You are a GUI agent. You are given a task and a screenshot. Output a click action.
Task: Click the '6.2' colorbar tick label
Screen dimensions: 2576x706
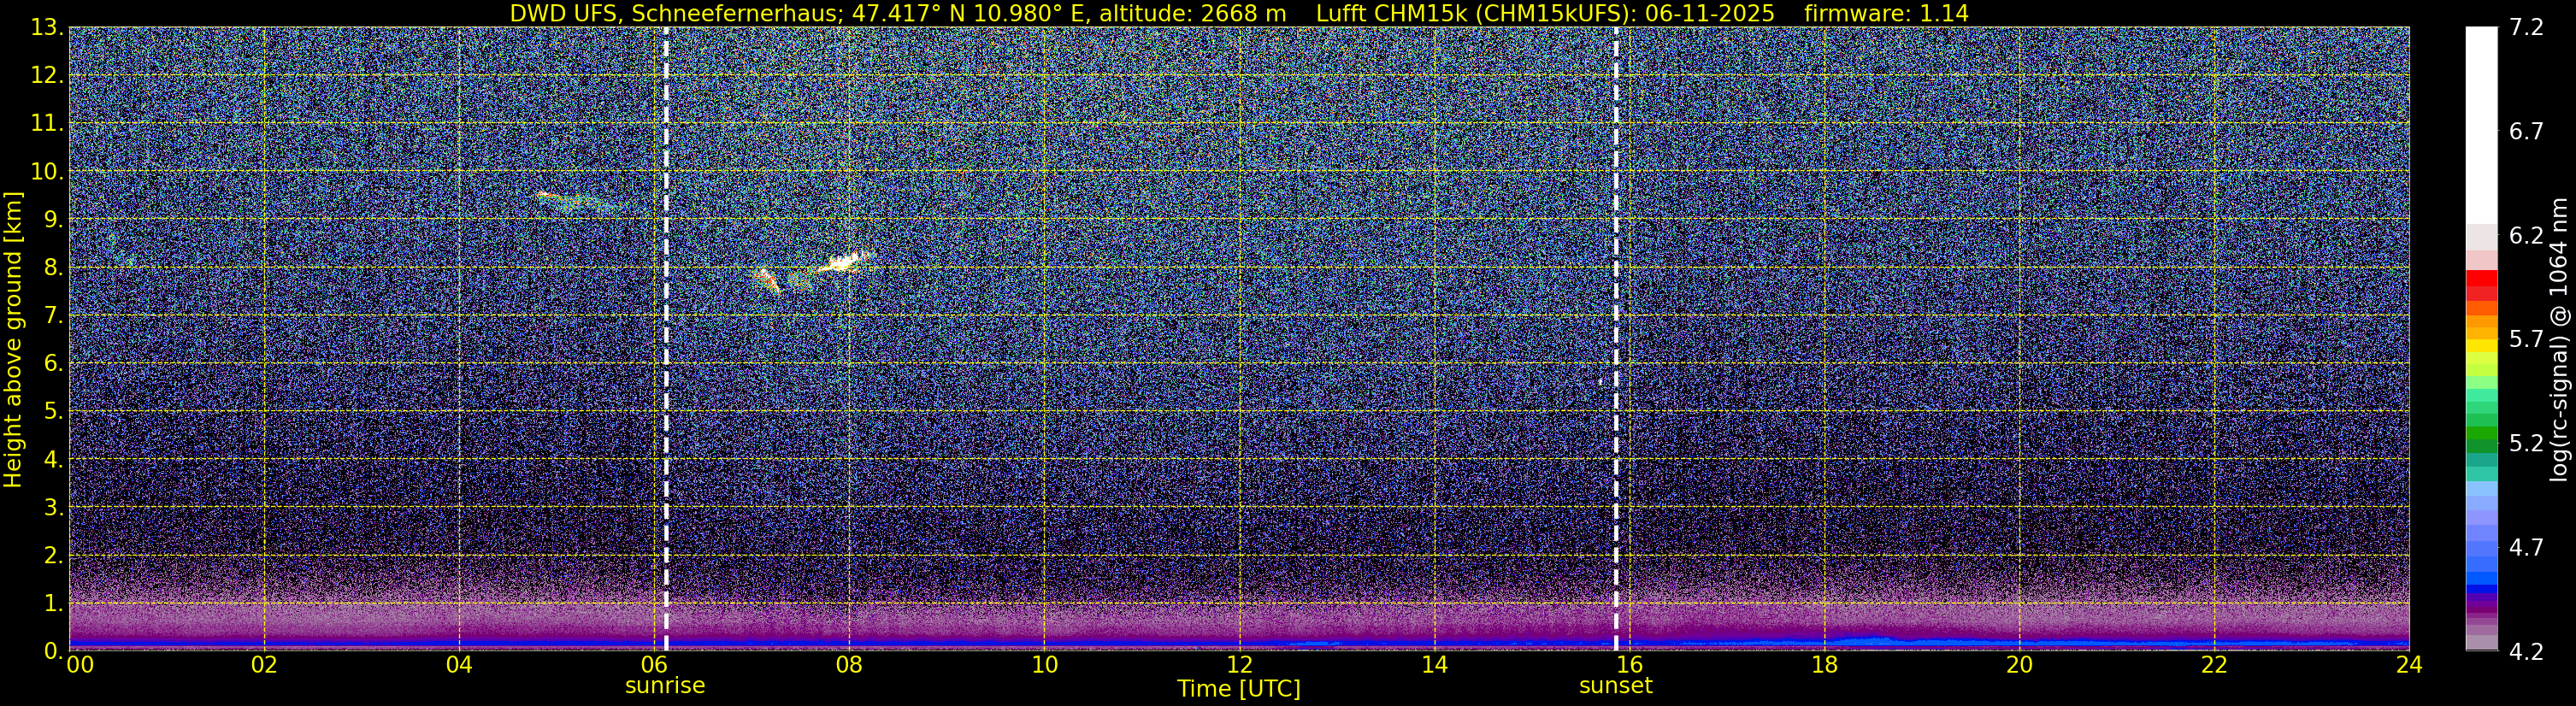tap(2526, 236)
